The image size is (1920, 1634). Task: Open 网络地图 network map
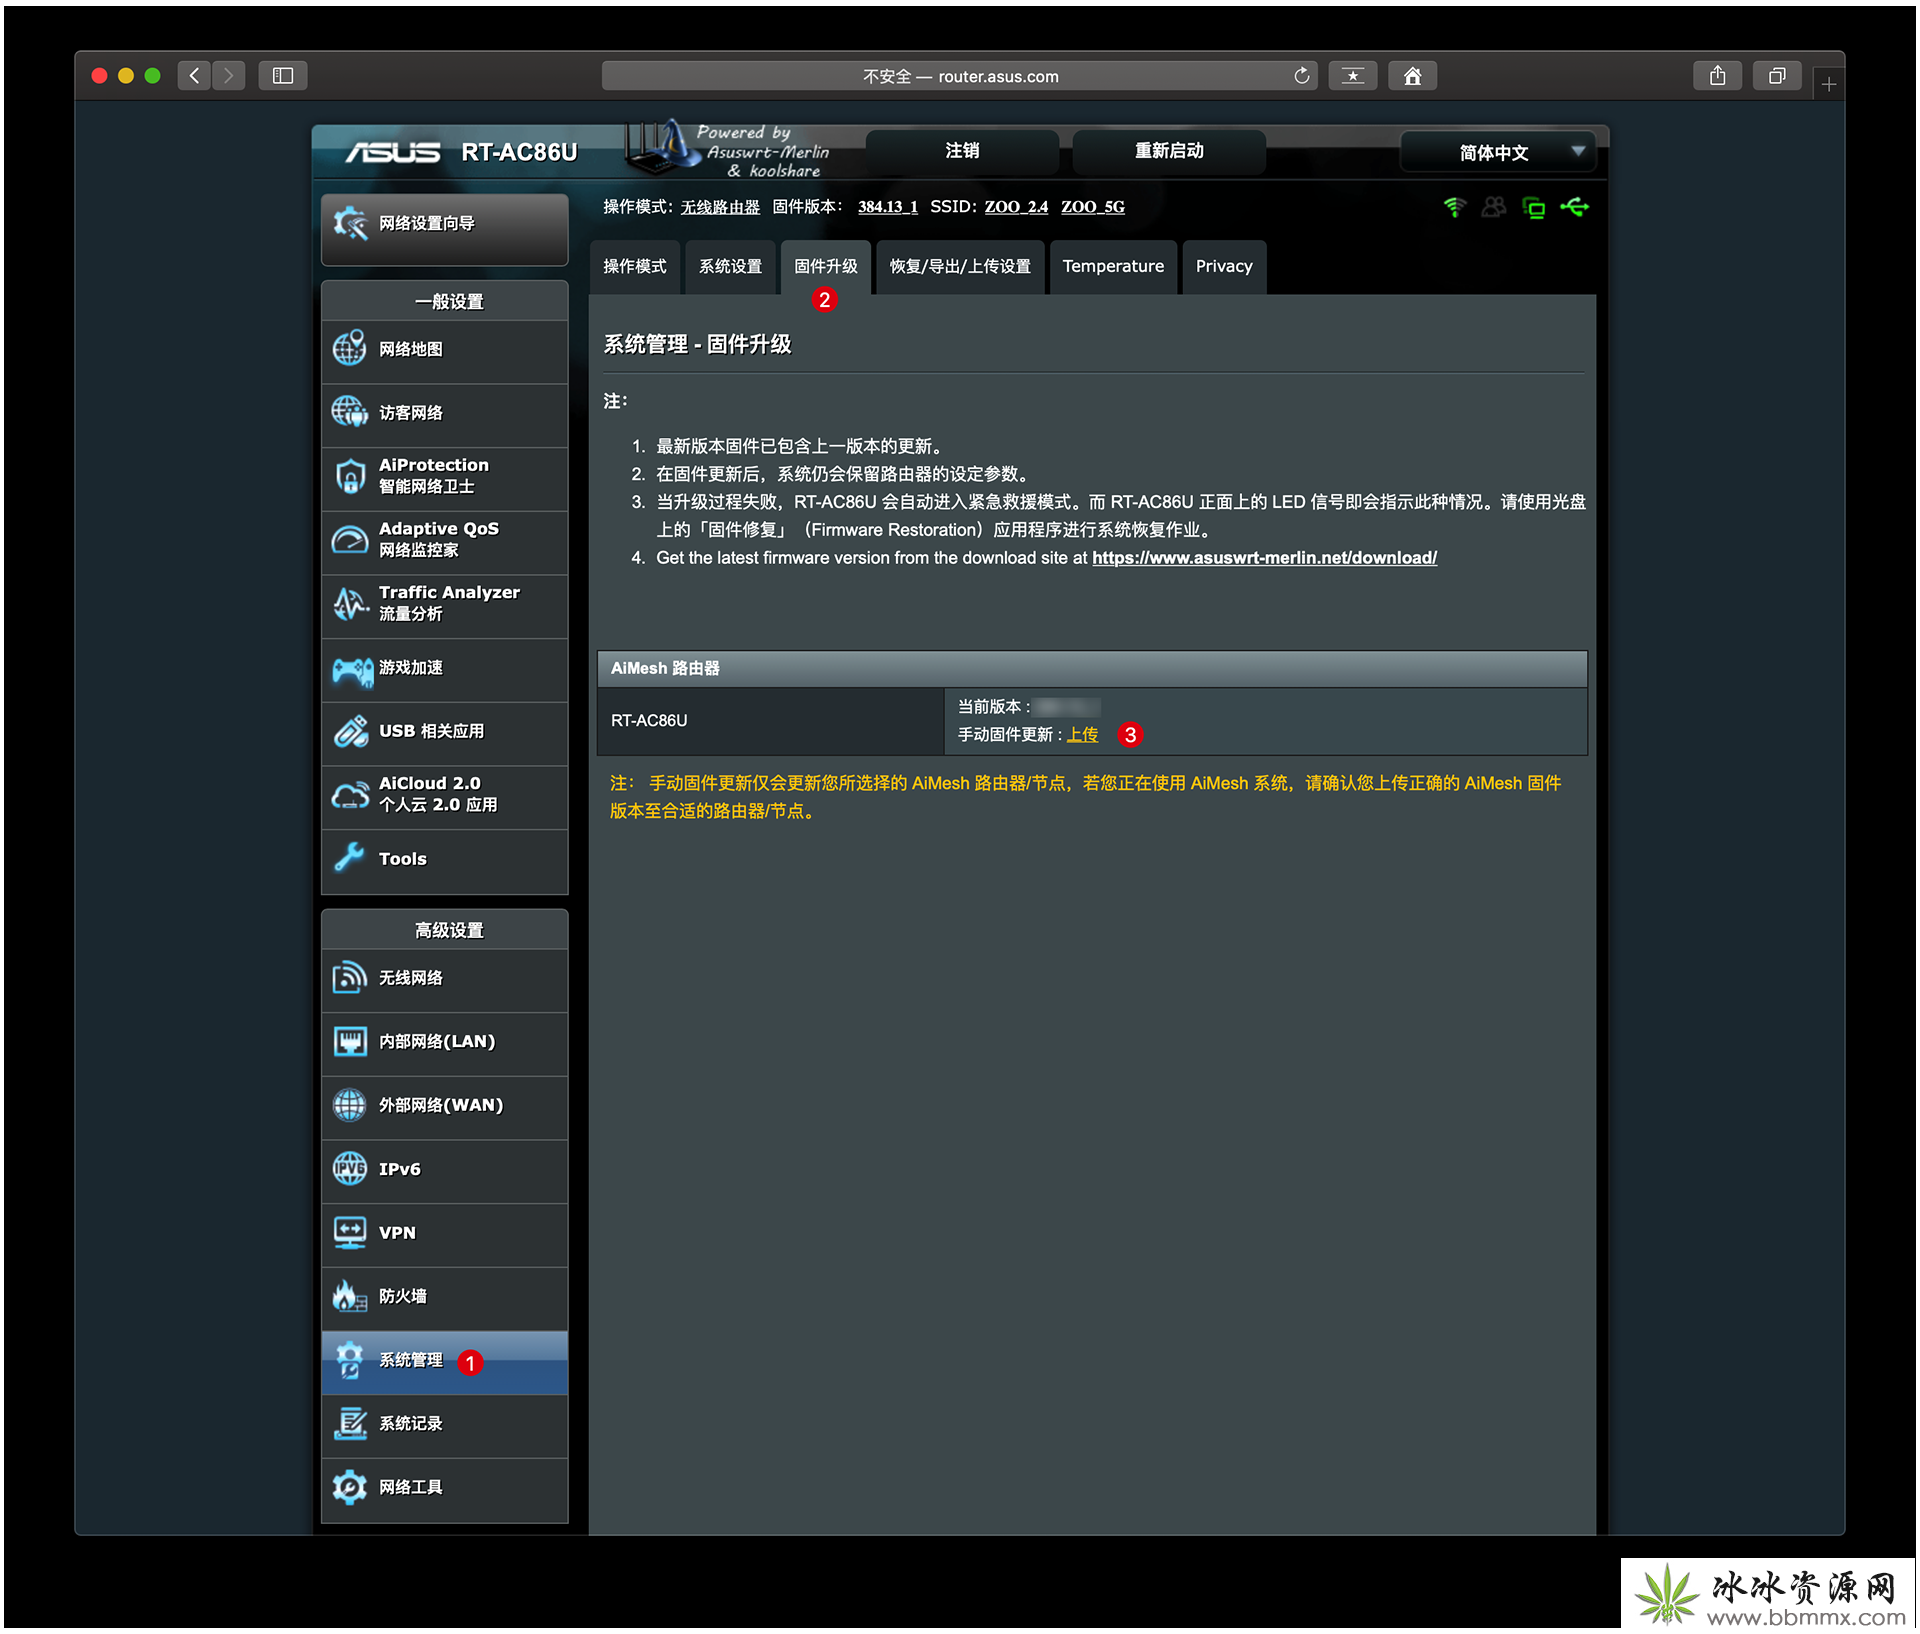click(x=444, y=350)
